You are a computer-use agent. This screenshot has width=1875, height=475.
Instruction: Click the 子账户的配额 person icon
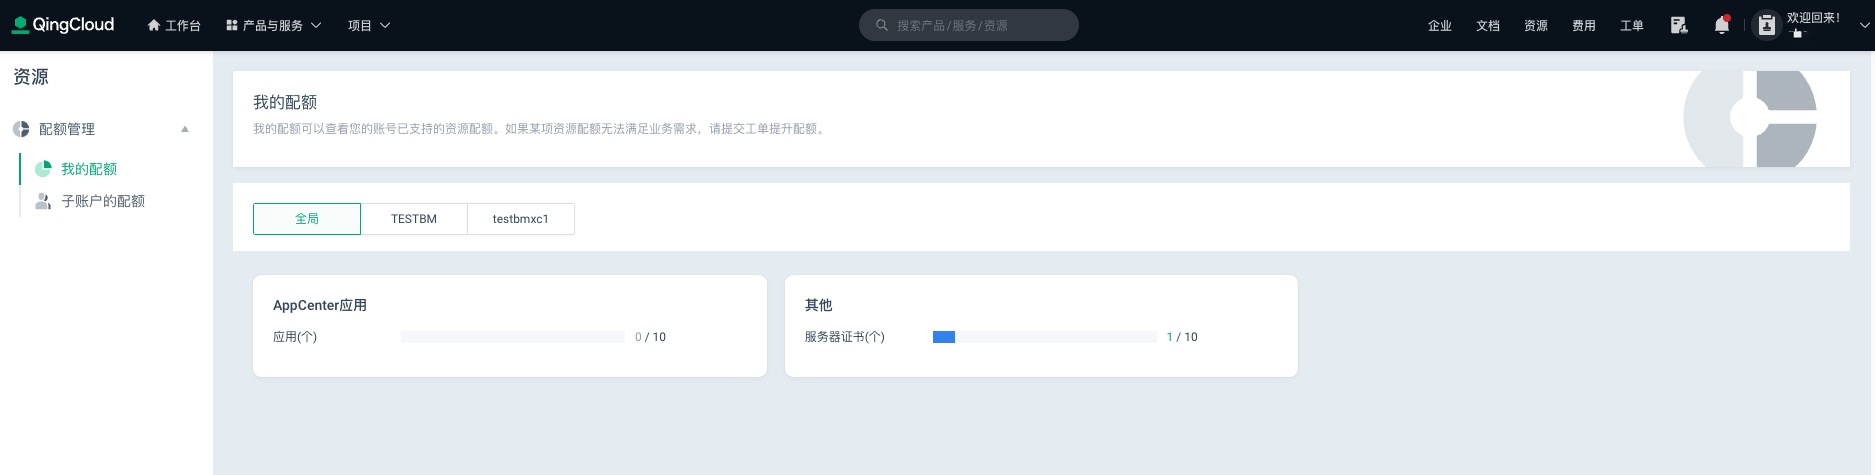pos(43,201)
